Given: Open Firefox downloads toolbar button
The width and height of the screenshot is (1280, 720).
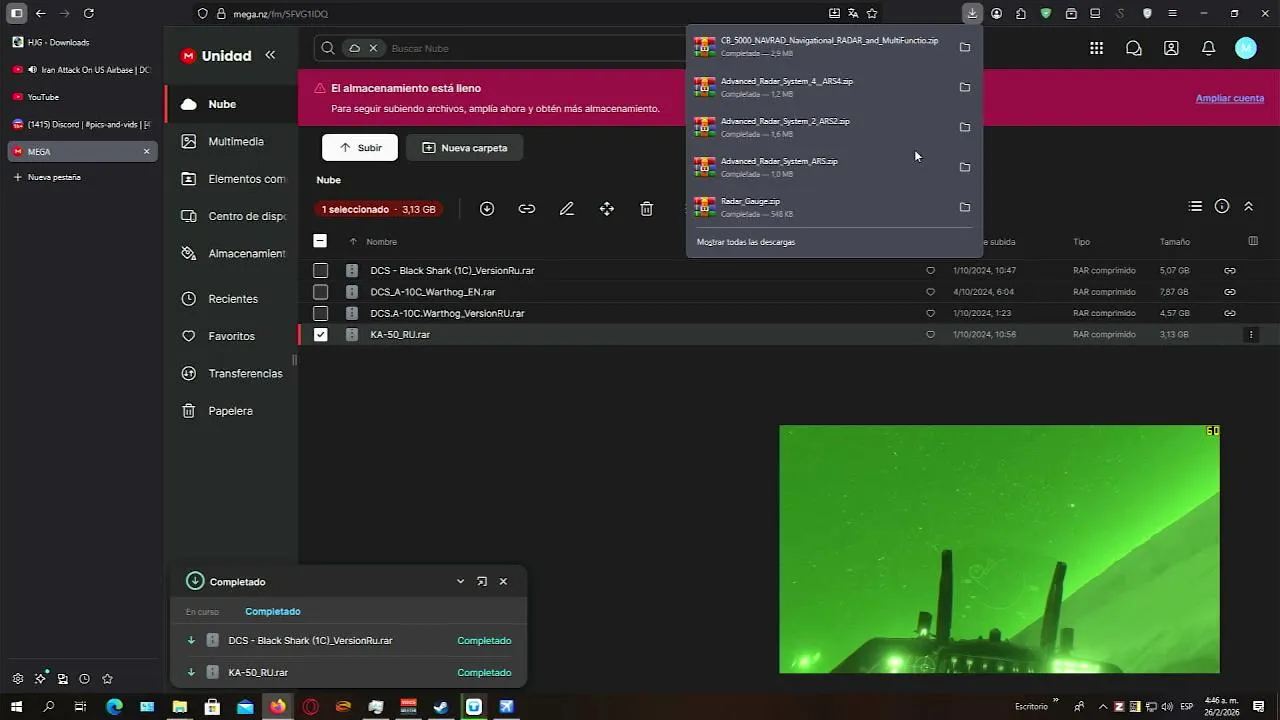Looking at the screenshot, I should coord(972,13).
